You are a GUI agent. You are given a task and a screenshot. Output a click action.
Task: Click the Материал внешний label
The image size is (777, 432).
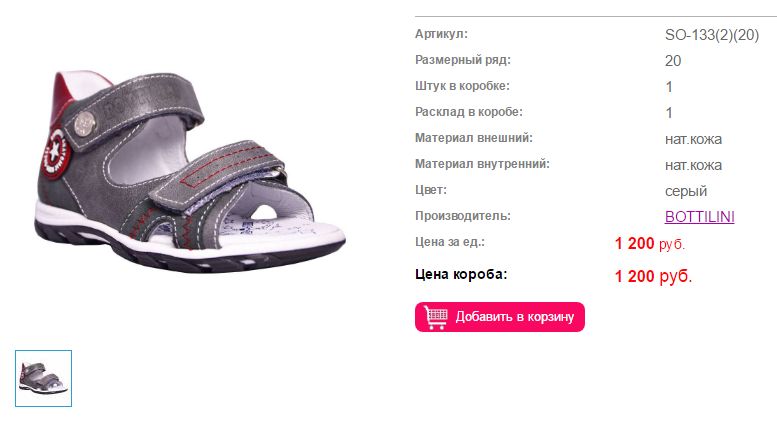pyautogui.click(x=474, y=138)
